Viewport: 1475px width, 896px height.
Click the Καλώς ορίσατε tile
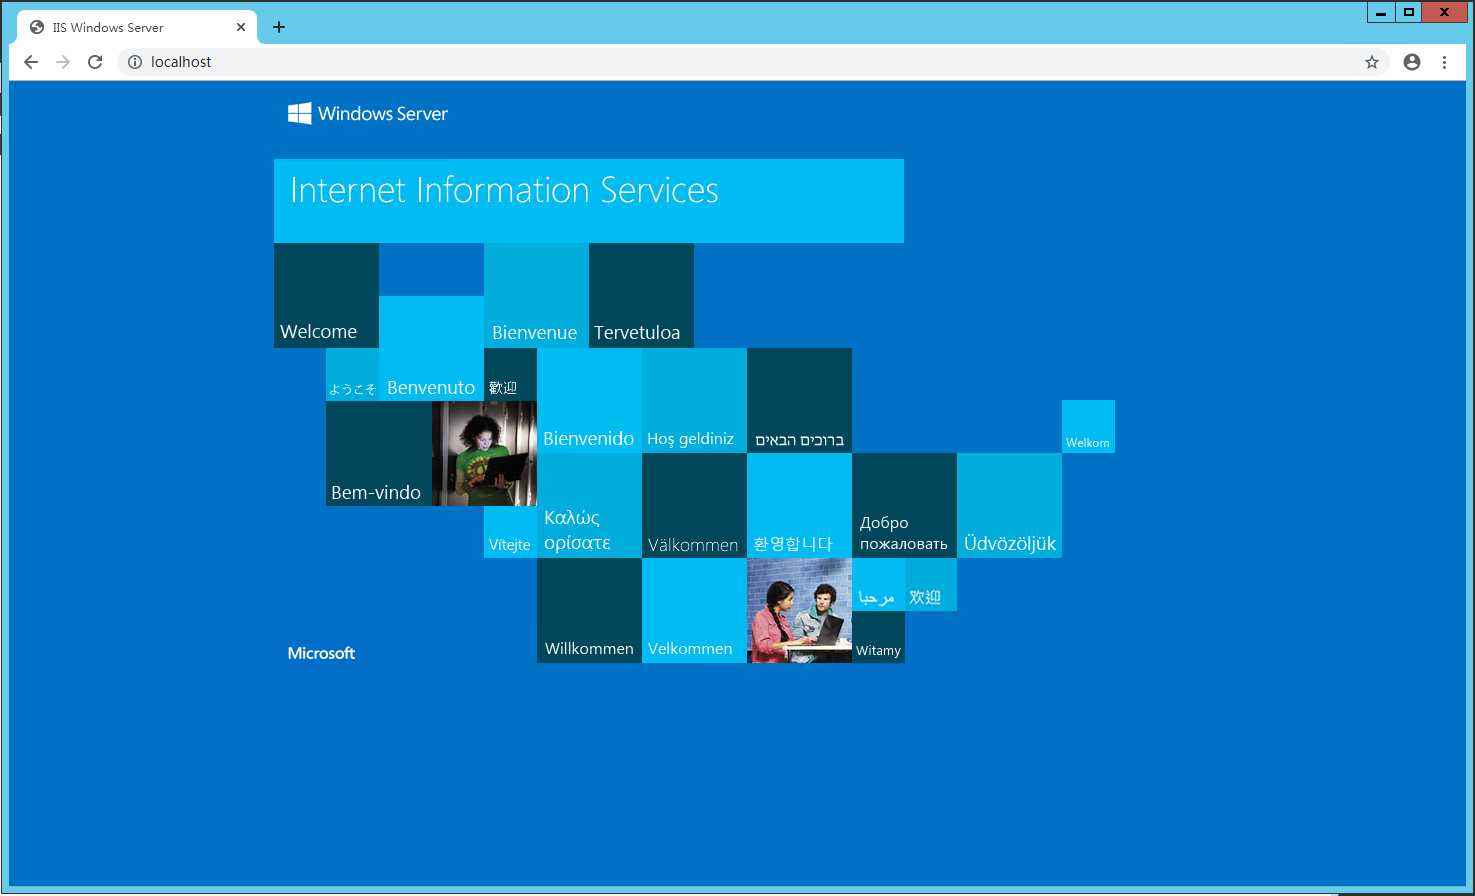(x=589, y=505)
